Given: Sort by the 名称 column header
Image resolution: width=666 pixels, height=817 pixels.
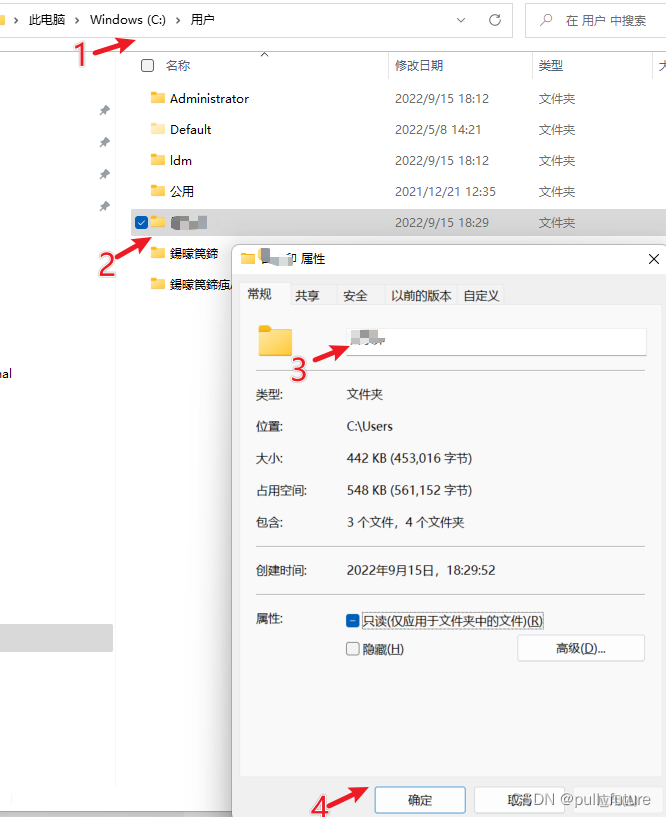Looking at the screenshot, I should (x=178, y=66).
